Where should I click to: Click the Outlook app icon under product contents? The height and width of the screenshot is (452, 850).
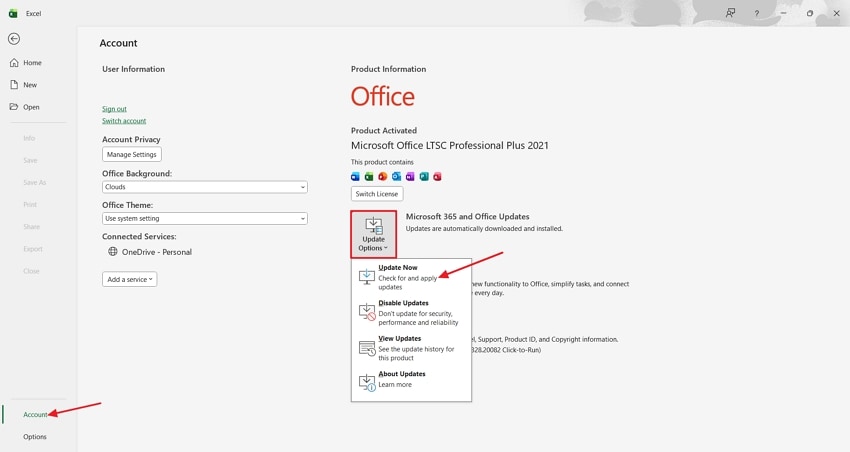(x=396, y=177)
